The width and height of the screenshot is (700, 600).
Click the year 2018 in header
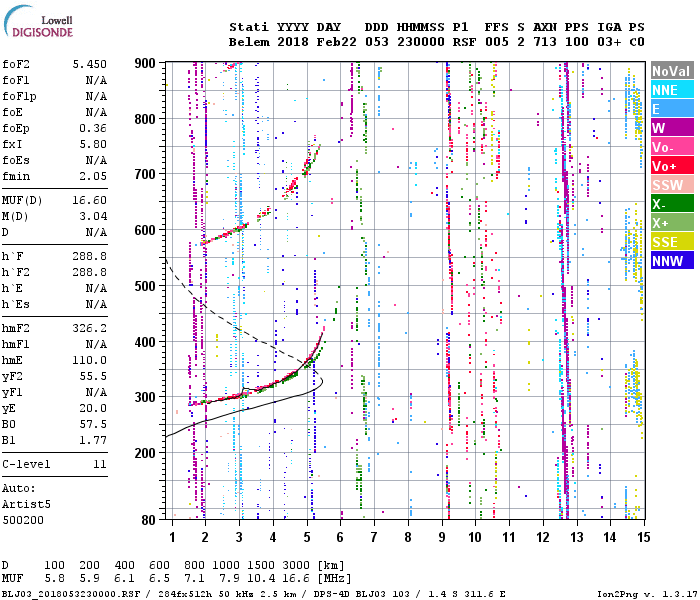point(293,42)
